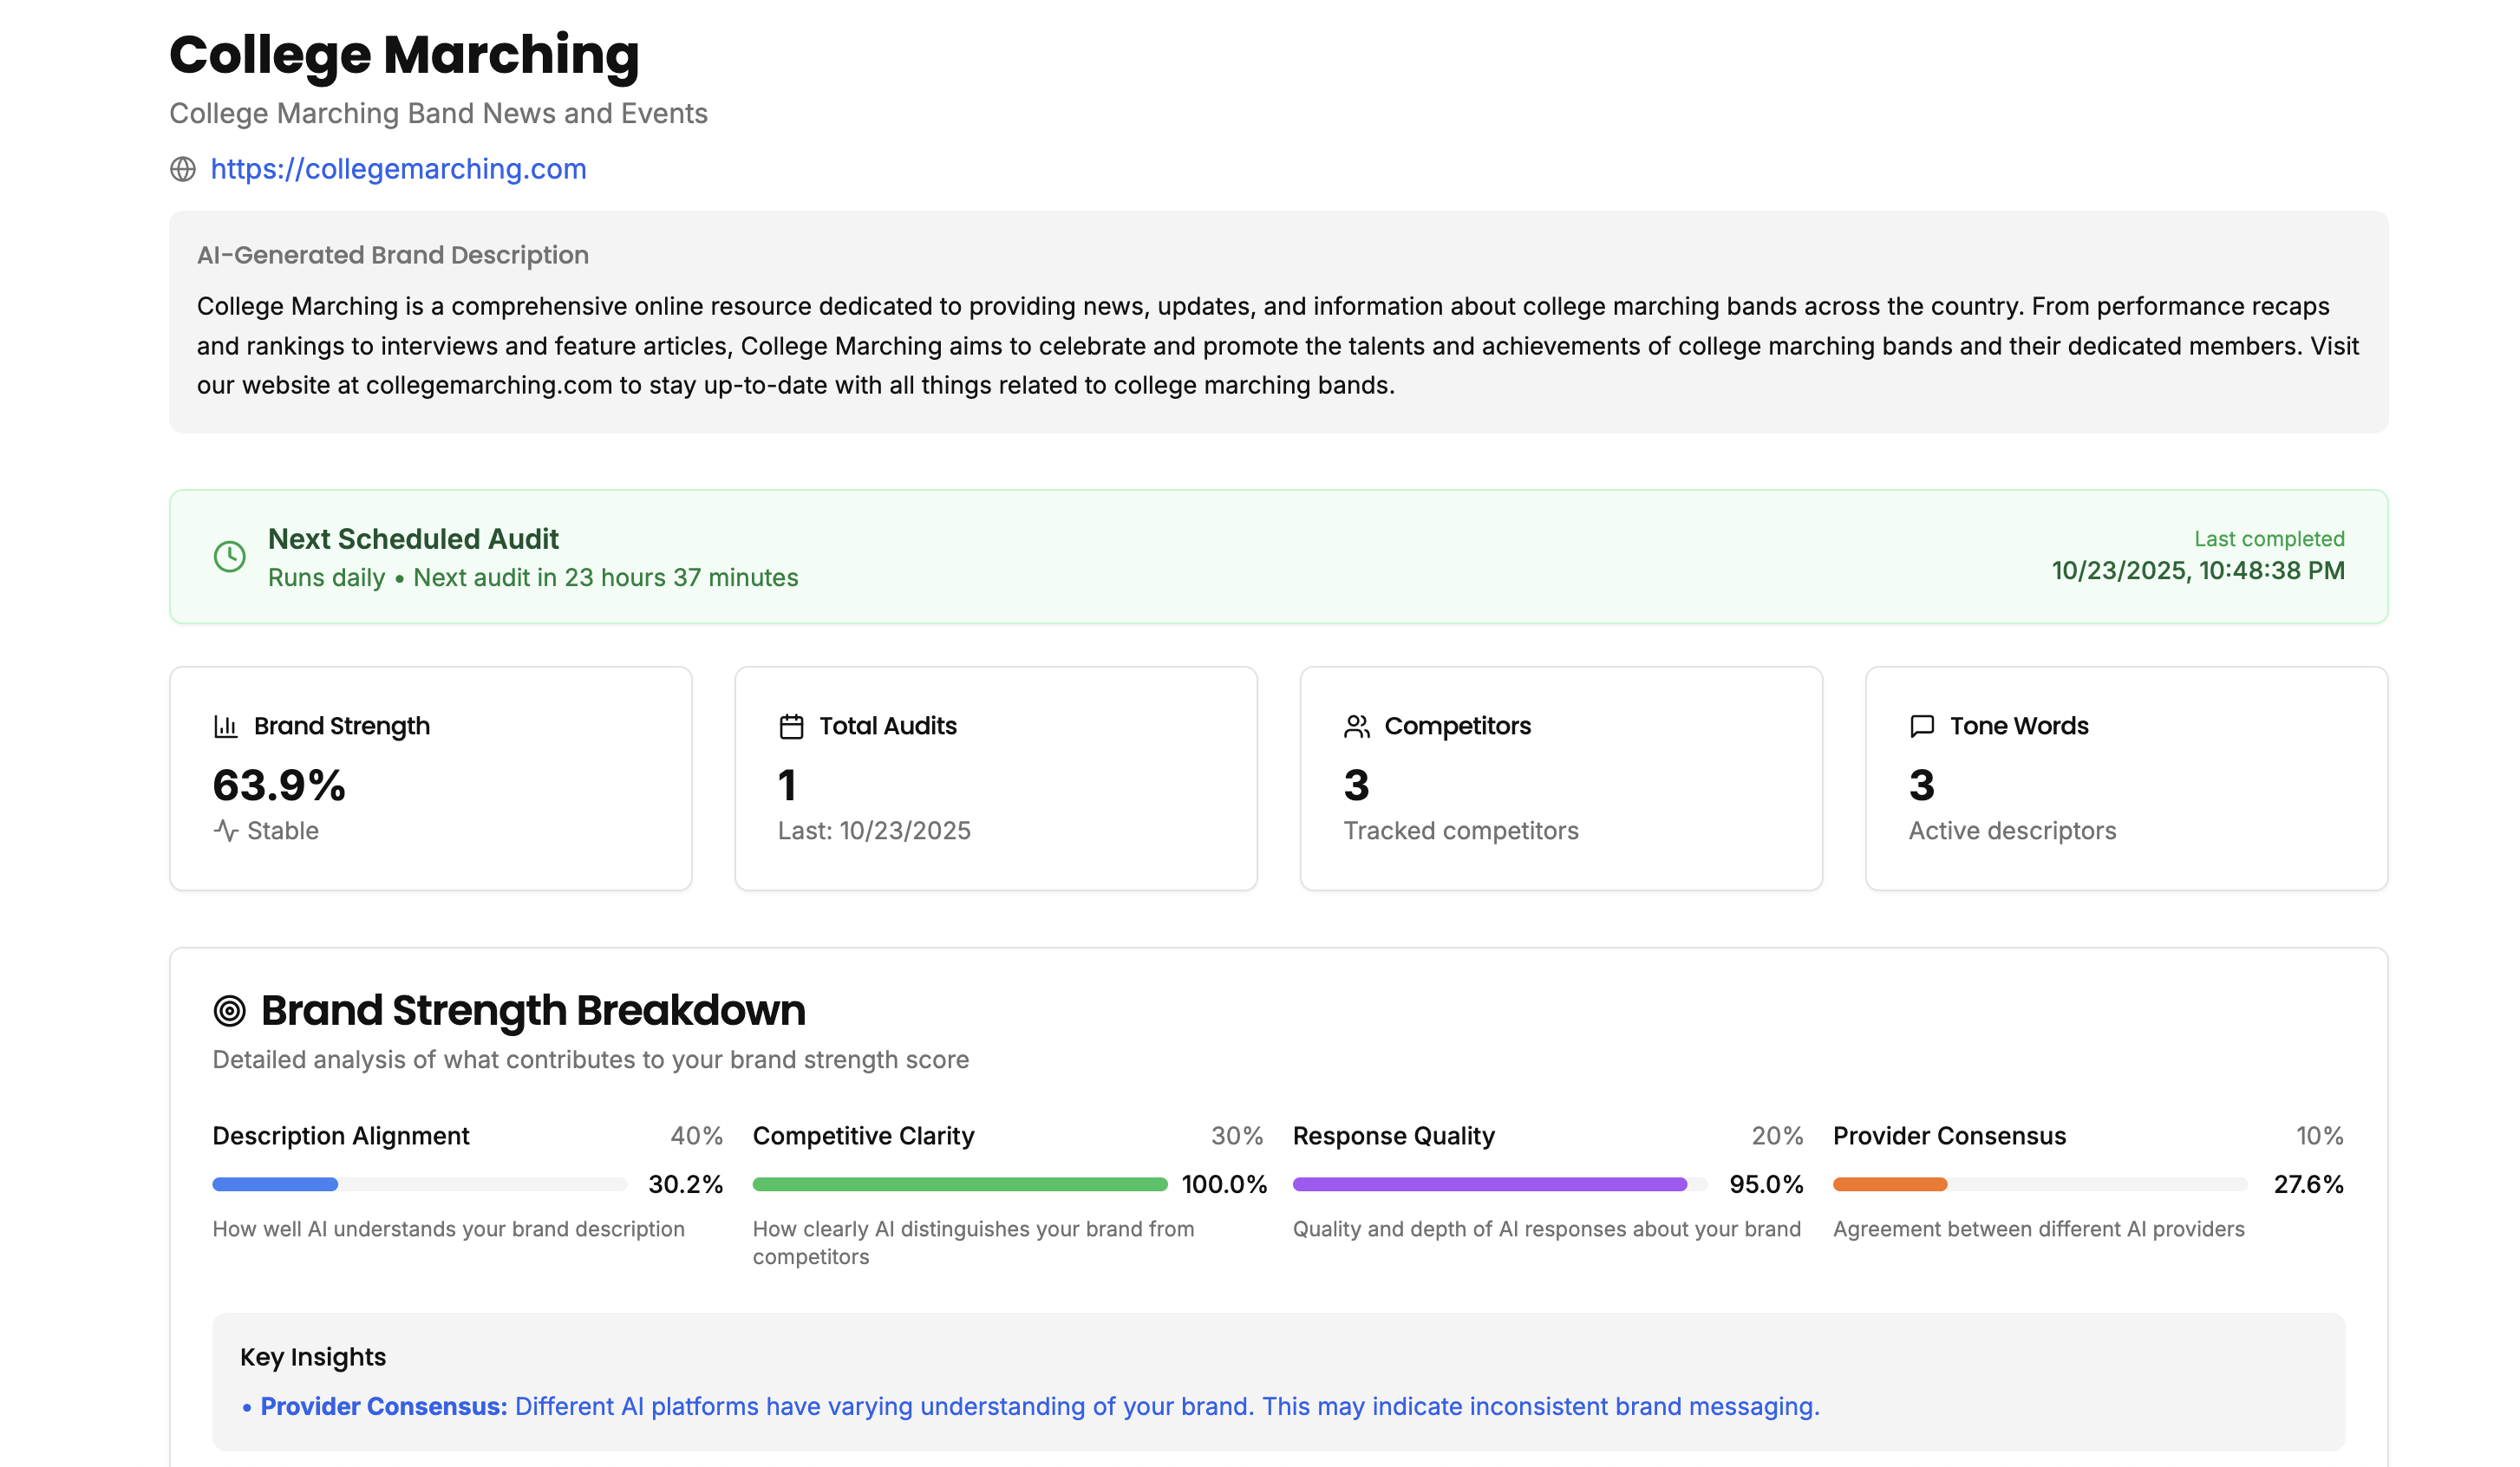The width and height of the screenshot is (2520, 1467).
Task: Open the Tone Words active descriptors card
Action: (2126, 779)
